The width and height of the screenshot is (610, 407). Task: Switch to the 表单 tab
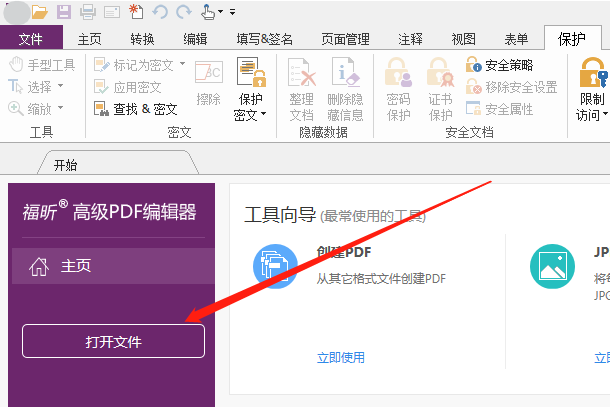coord(516,39)
